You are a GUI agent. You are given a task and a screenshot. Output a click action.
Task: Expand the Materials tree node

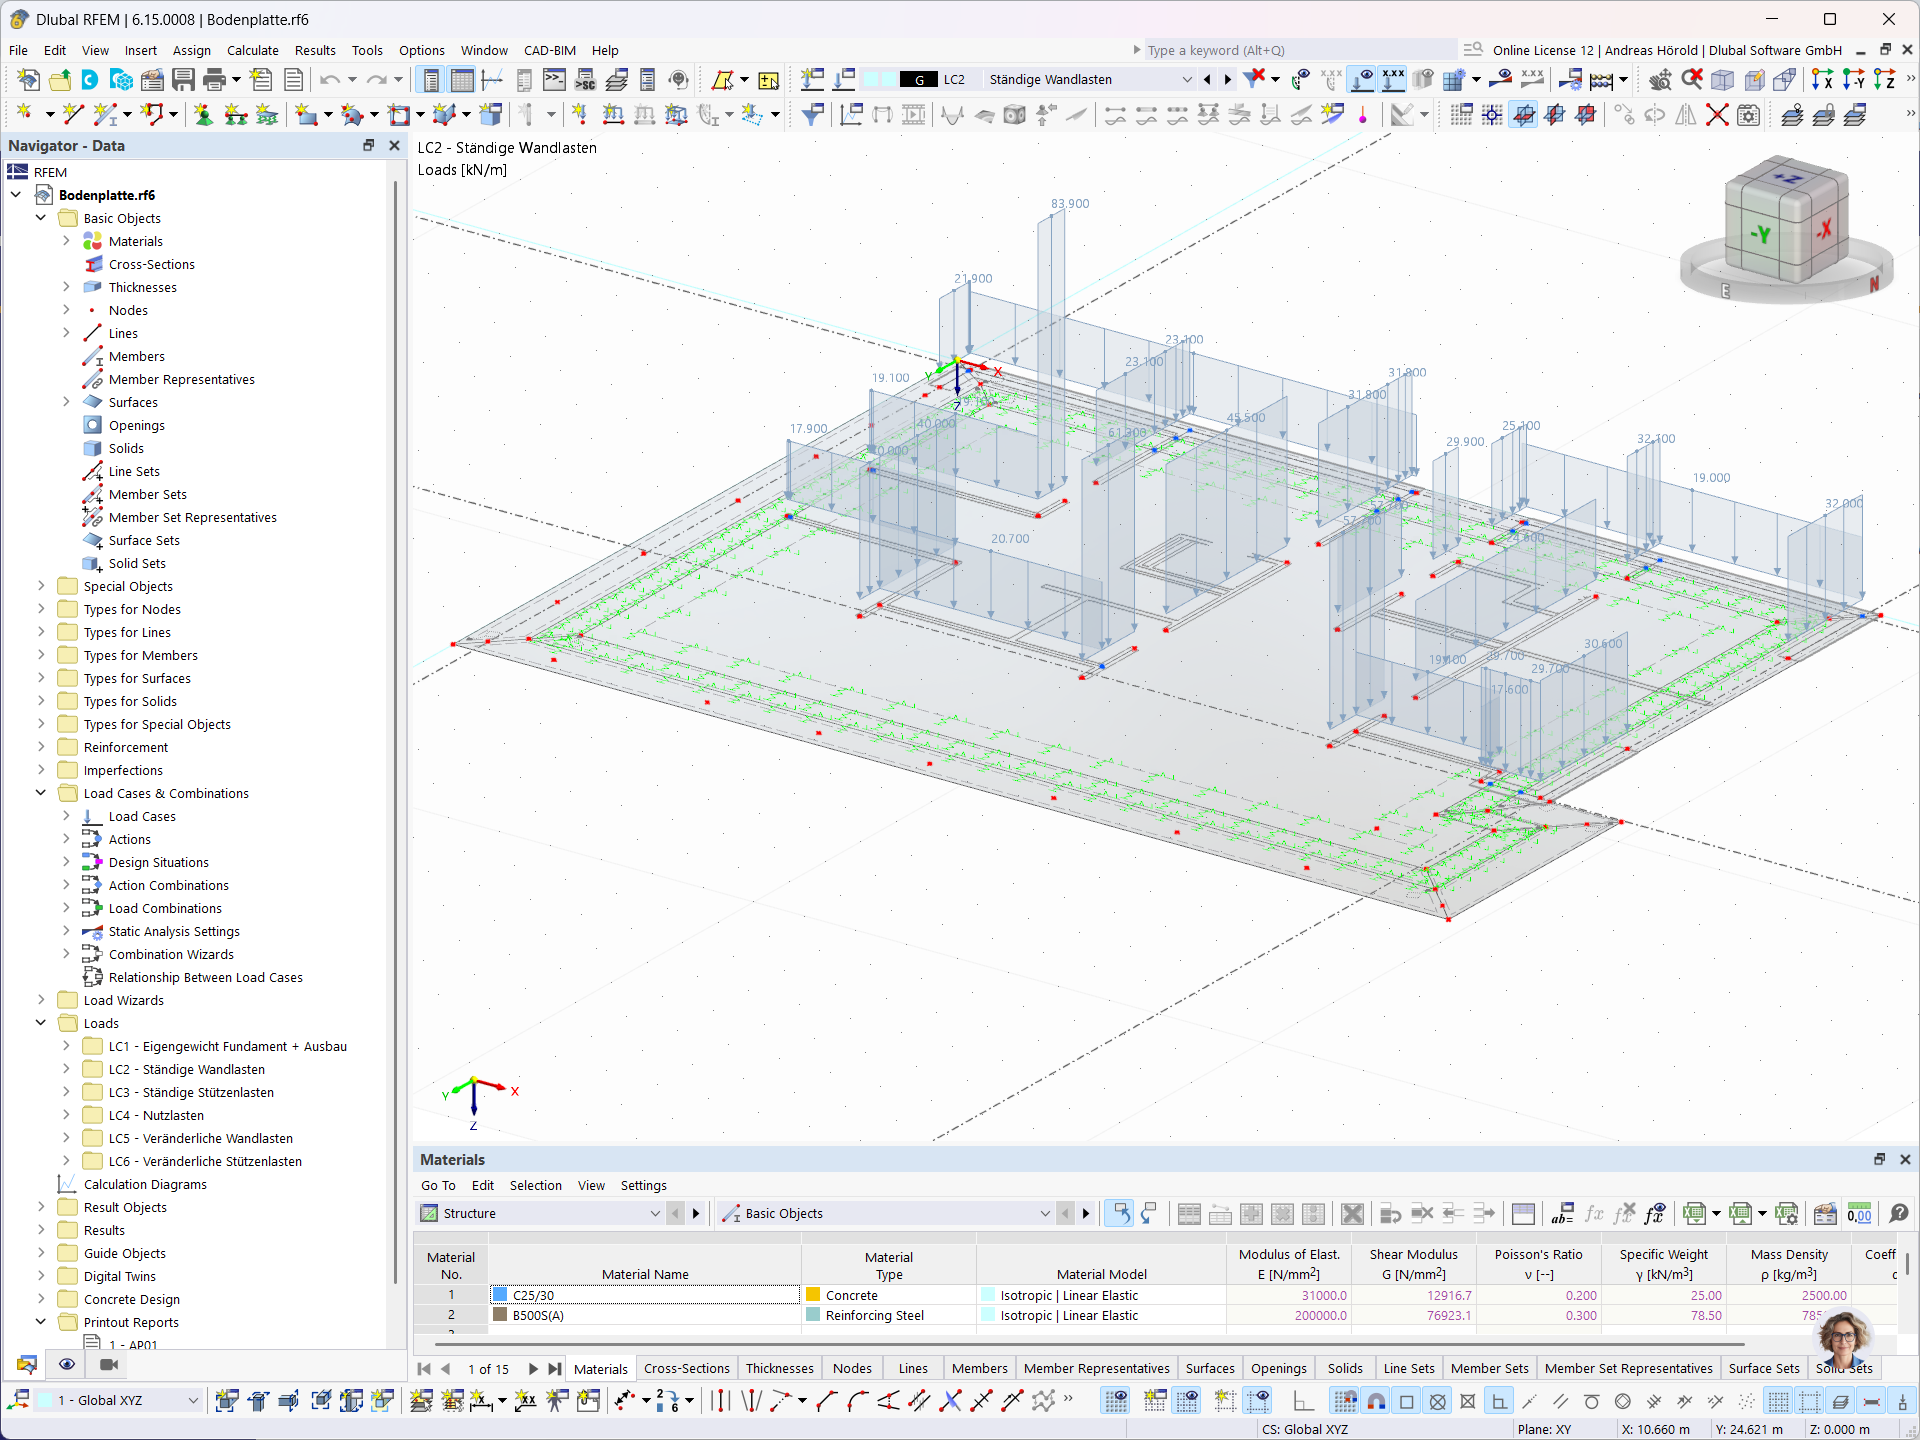66,241
